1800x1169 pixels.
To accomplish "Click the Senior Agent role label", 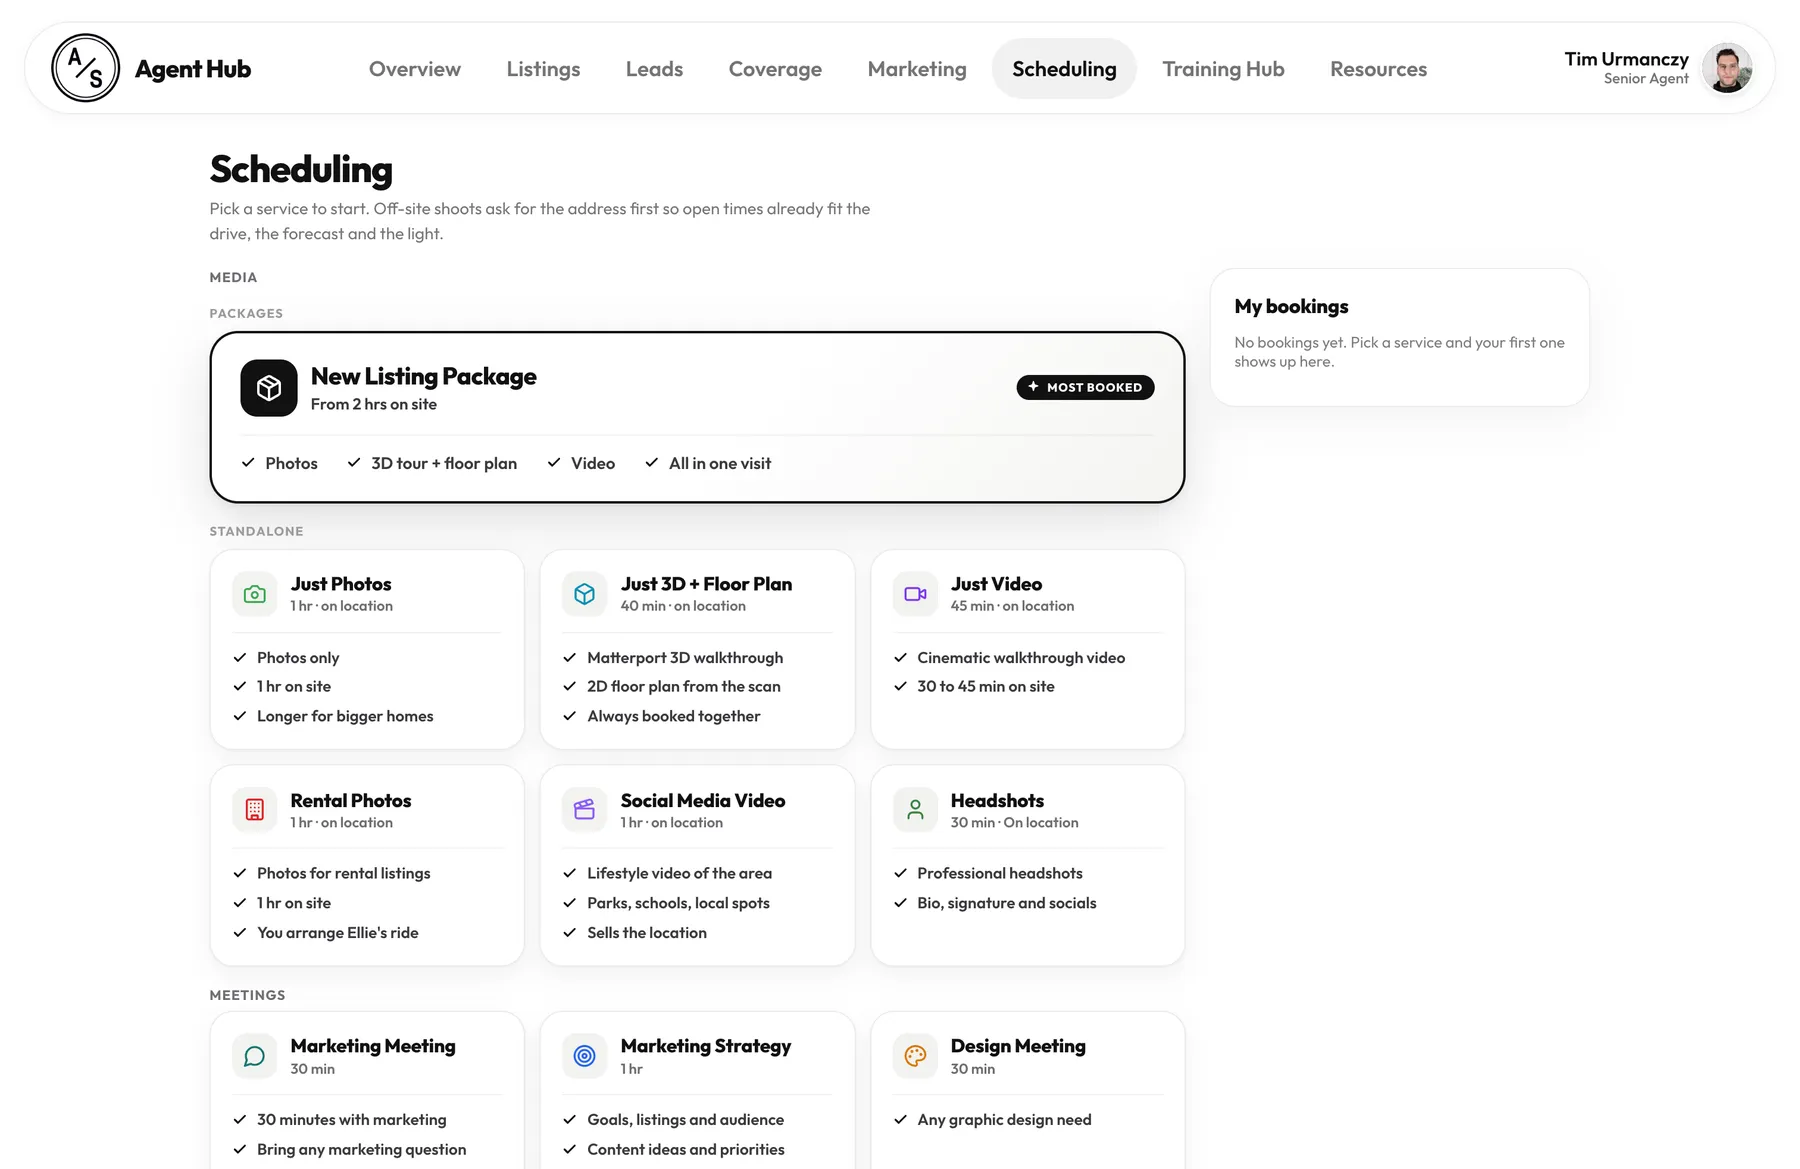I will tap(1646, 79).
